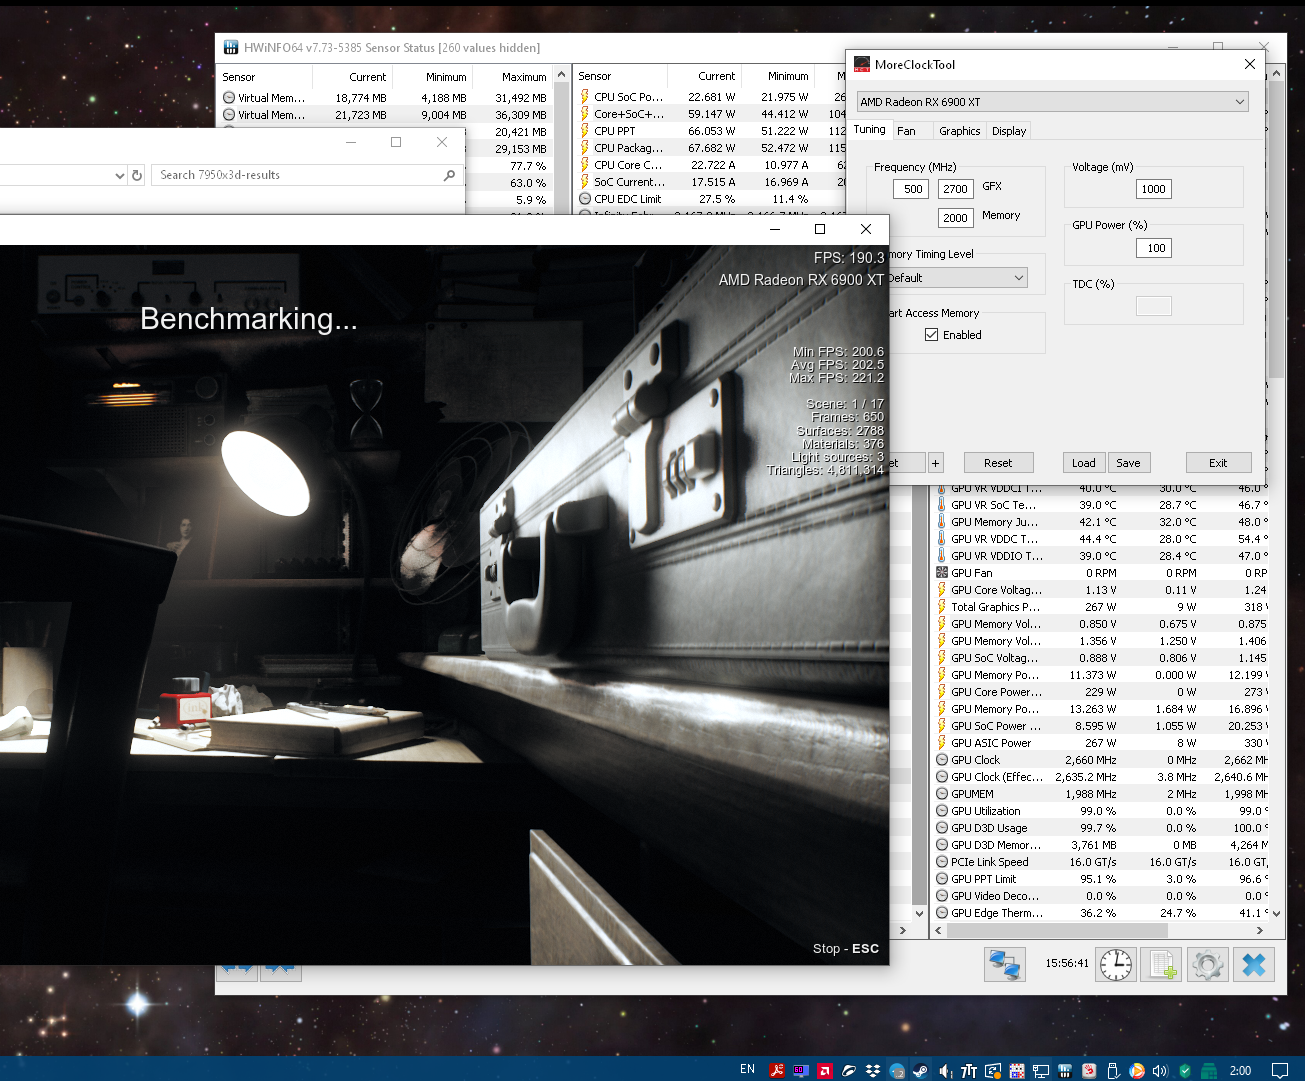Viewport: 1305px width, 1081px height.
Task: Click the HWiNFO log file icon
Action: 1161,965
